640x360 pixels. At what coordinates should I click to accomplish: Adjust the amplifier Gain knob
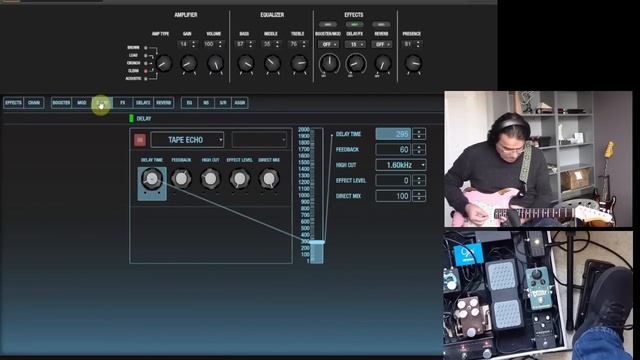pyautogui.click(x=189, y=63)
